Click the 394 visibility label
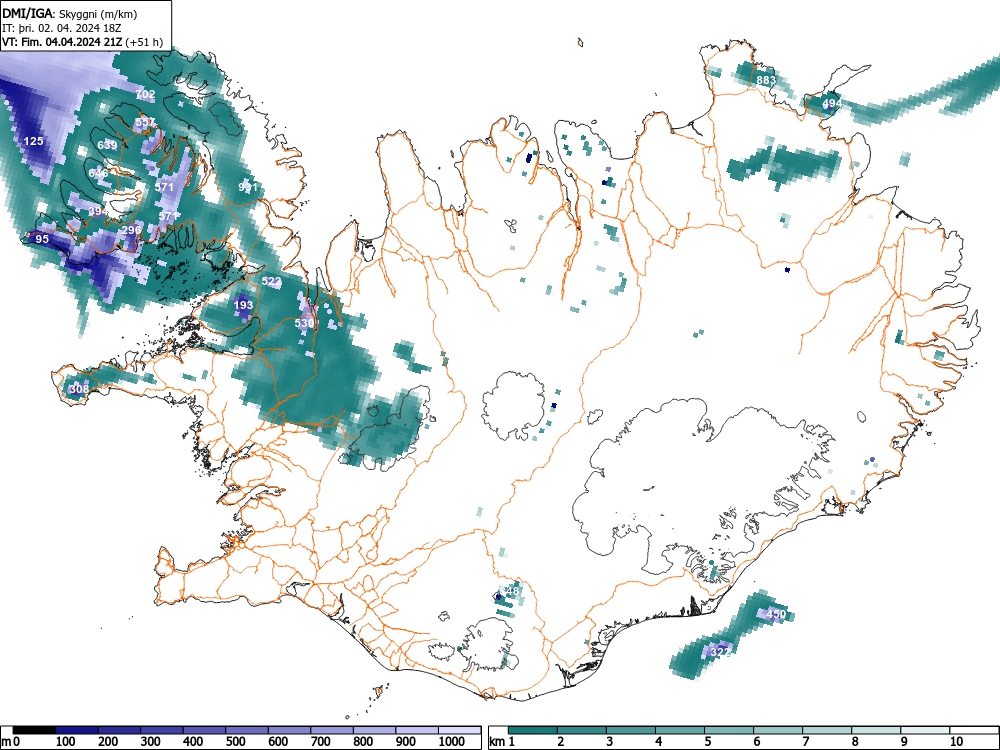 point(98,211)
